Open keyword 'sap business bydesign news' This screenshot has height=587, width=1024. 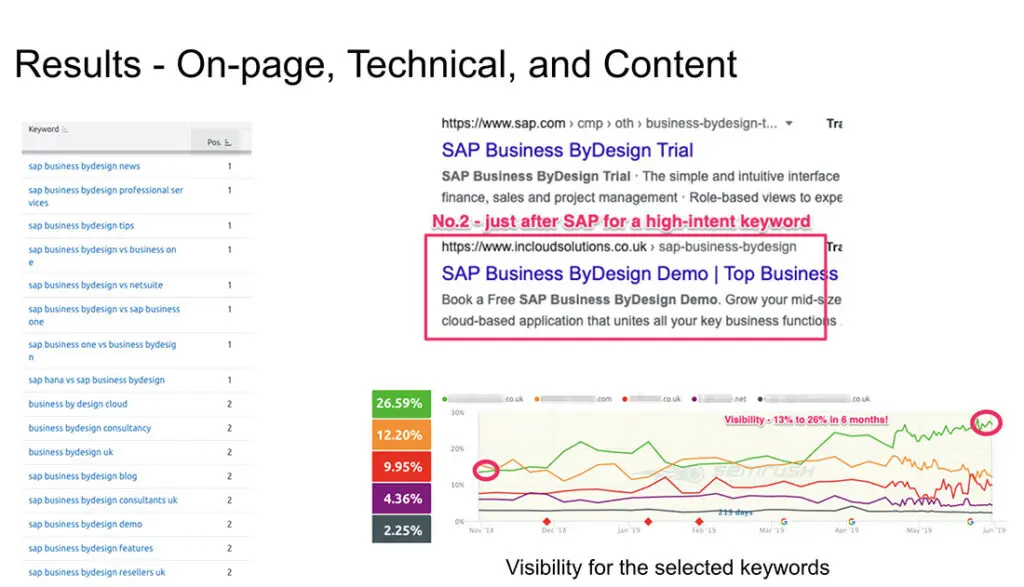coord(84,167)
